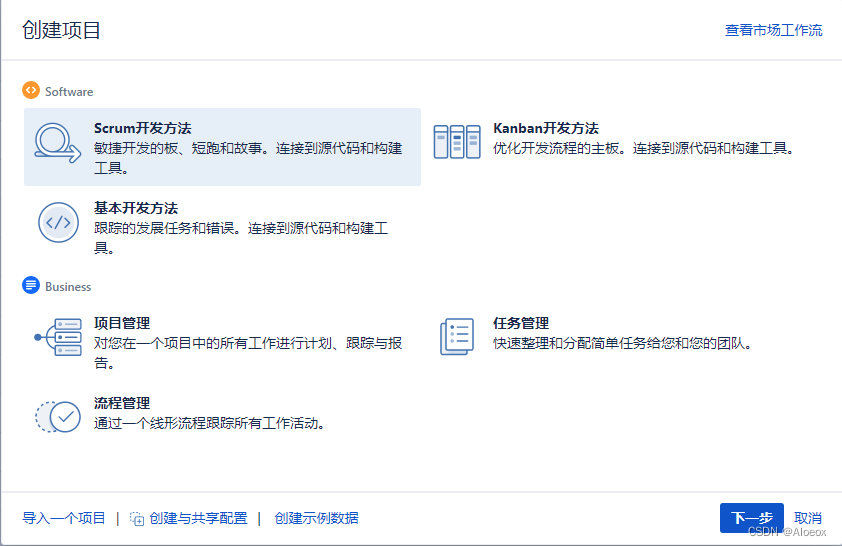The image size is (842, 546).
Task: Click the description 快速整理和分配简单任务
Action: pyautogui.click(x=623, y=343)
